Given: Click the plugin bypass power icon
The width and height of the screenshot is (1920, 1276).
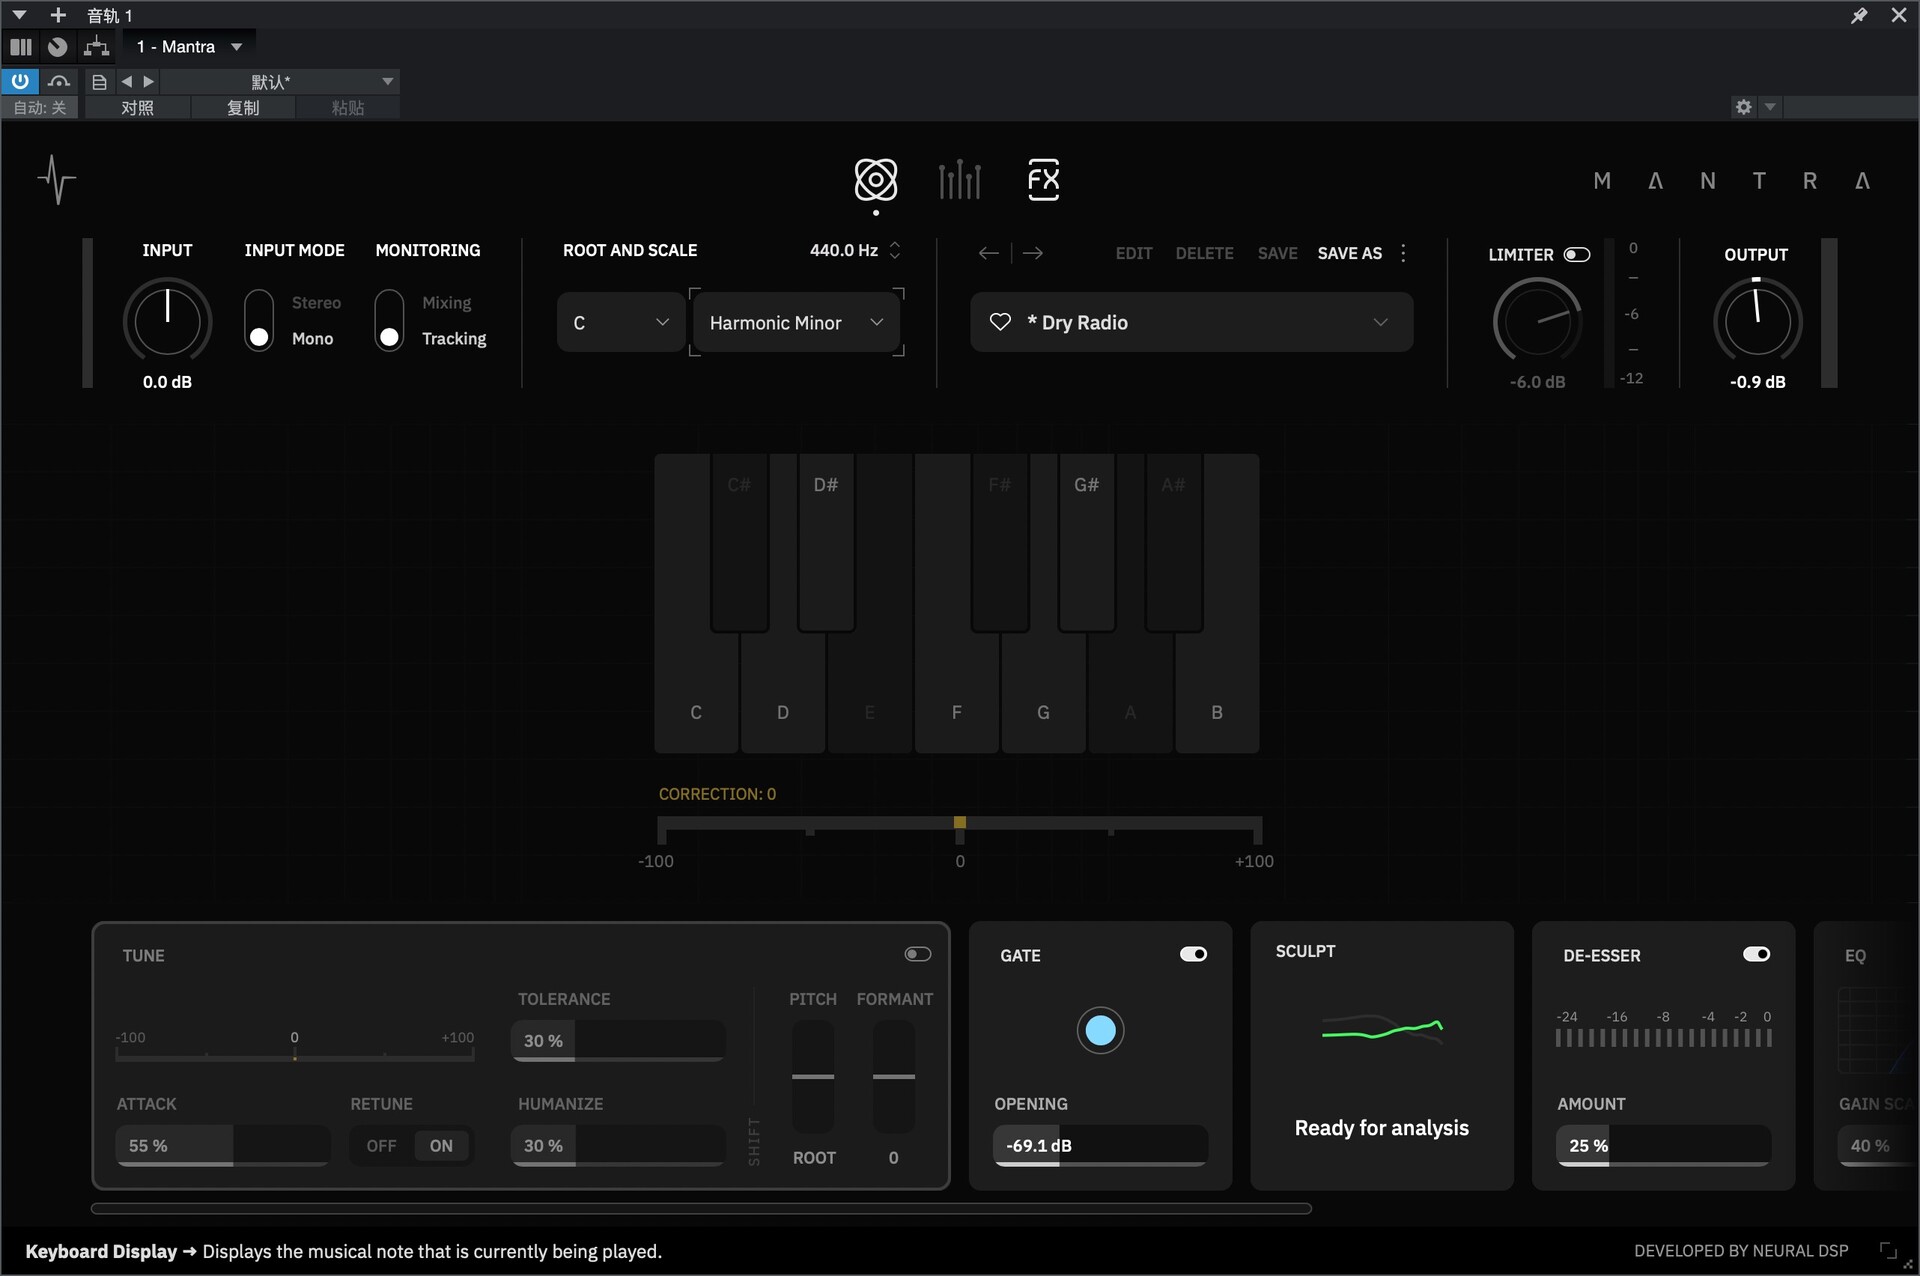Looking at the screenshot, I should coord(20,81).
